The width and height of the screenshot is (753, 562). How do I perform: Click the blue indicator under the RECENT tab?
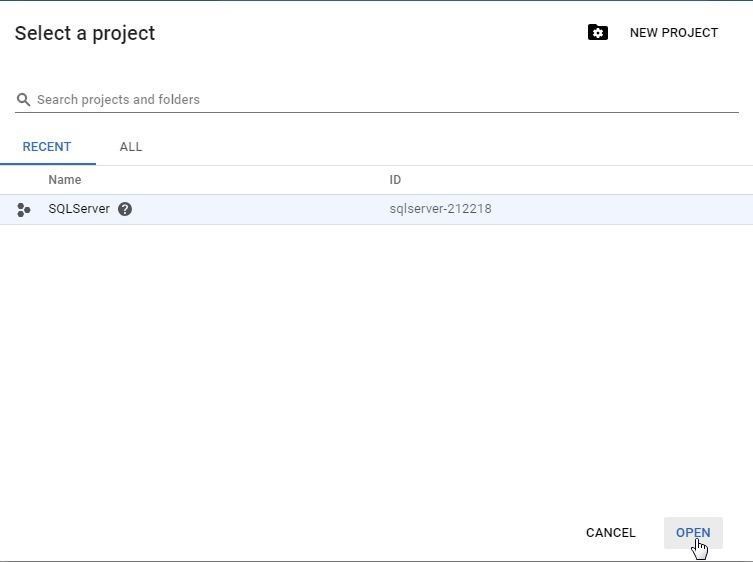click(x=47, y=163)
